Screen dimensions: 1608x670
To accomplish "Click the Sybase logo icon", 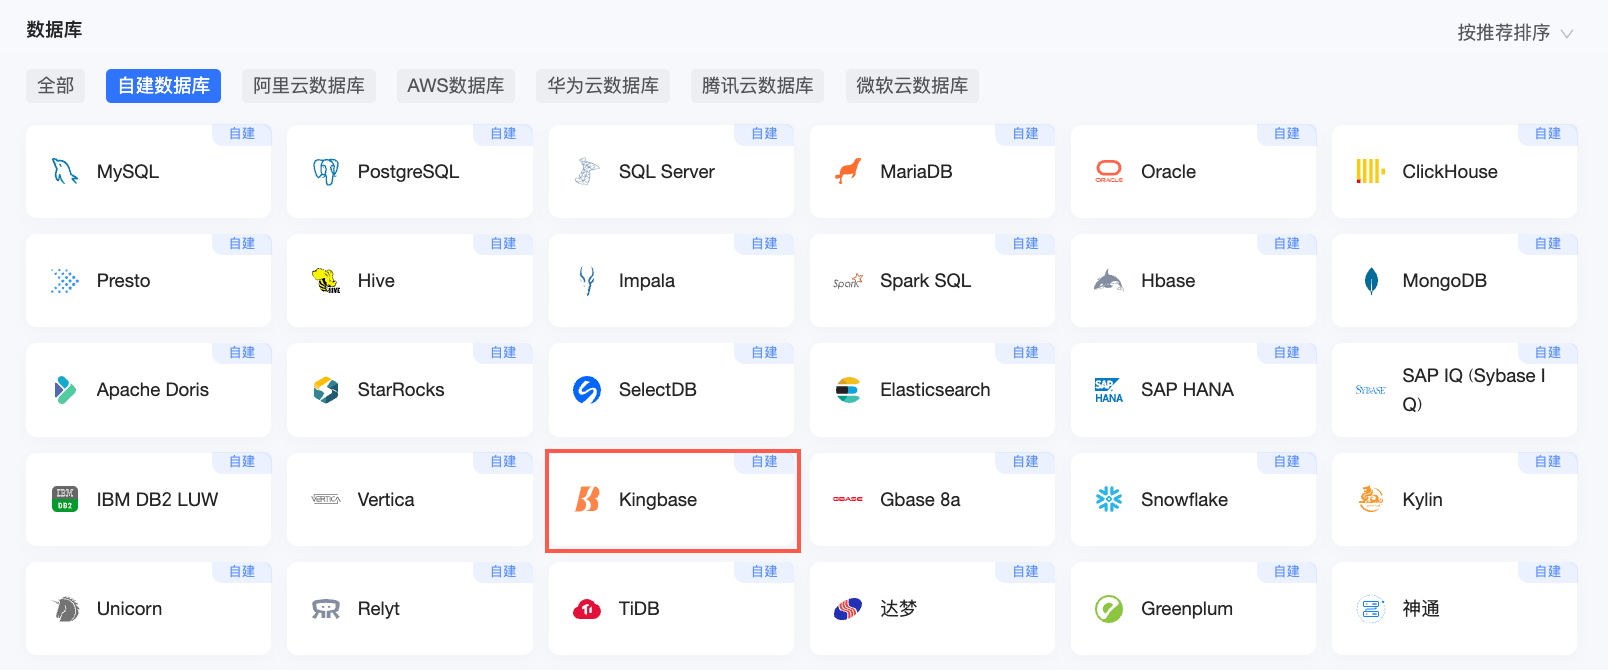I will tap(1370, 390).
